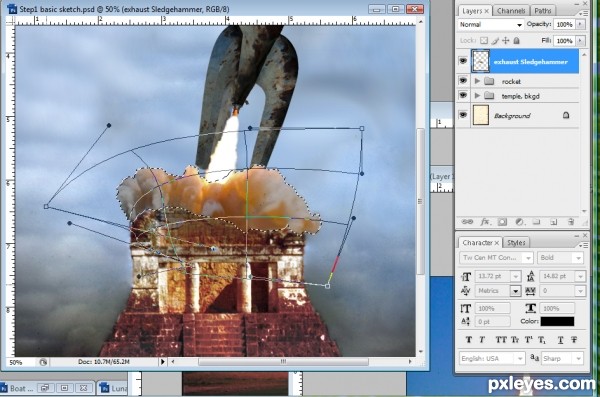Apply Faux Italic style
The height and width of the screenshot is (397, 600).
tap(482, 340)
